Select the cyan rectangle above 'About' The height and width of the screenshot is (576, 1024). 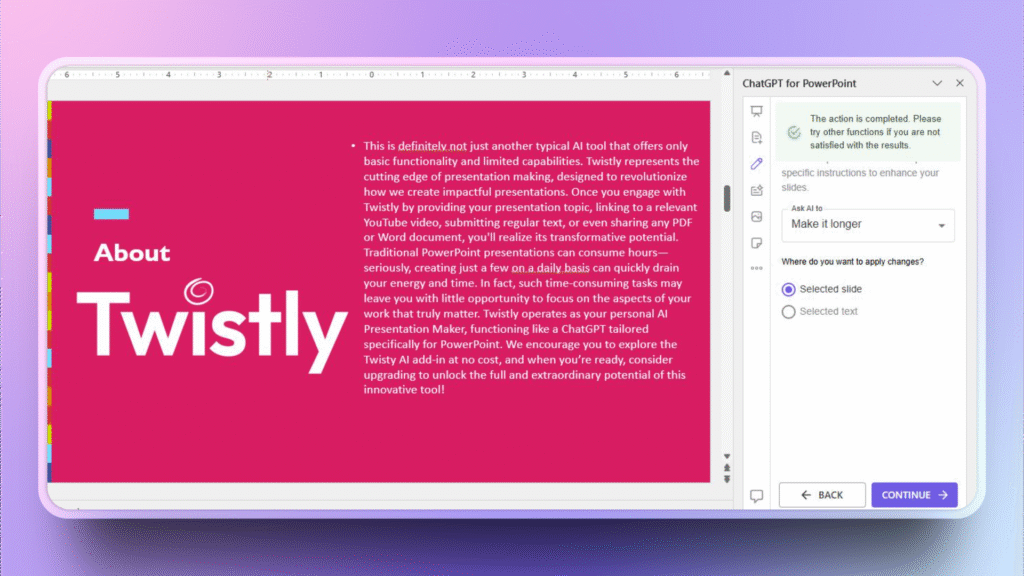(111, 213)
